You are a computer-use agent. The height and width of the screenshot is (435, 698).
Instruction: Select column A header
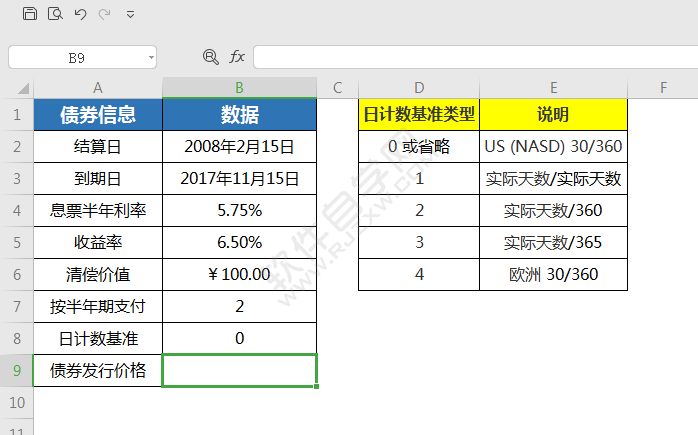(98, 88)
